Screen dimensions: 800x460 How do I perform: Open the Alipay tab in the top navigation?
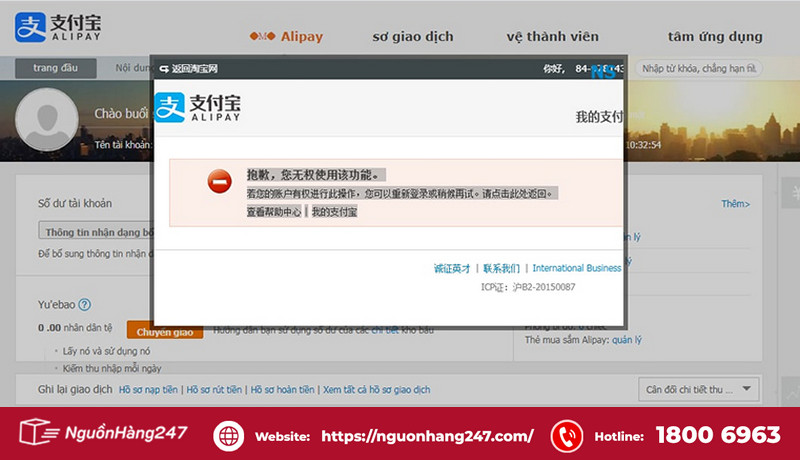[x=286, y=36]
